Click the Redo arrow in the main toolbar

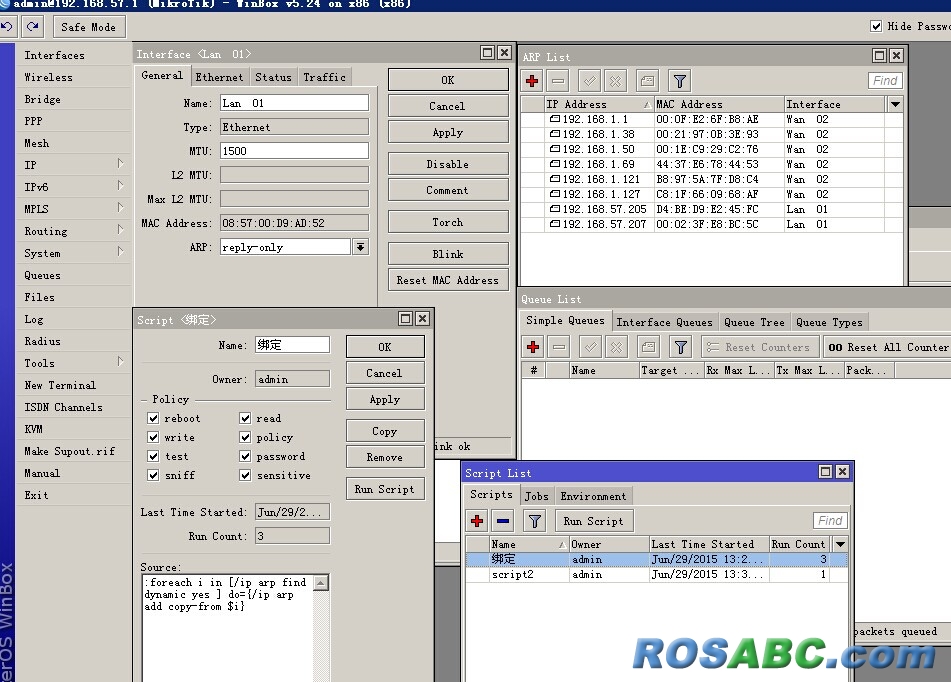[33, 27]
